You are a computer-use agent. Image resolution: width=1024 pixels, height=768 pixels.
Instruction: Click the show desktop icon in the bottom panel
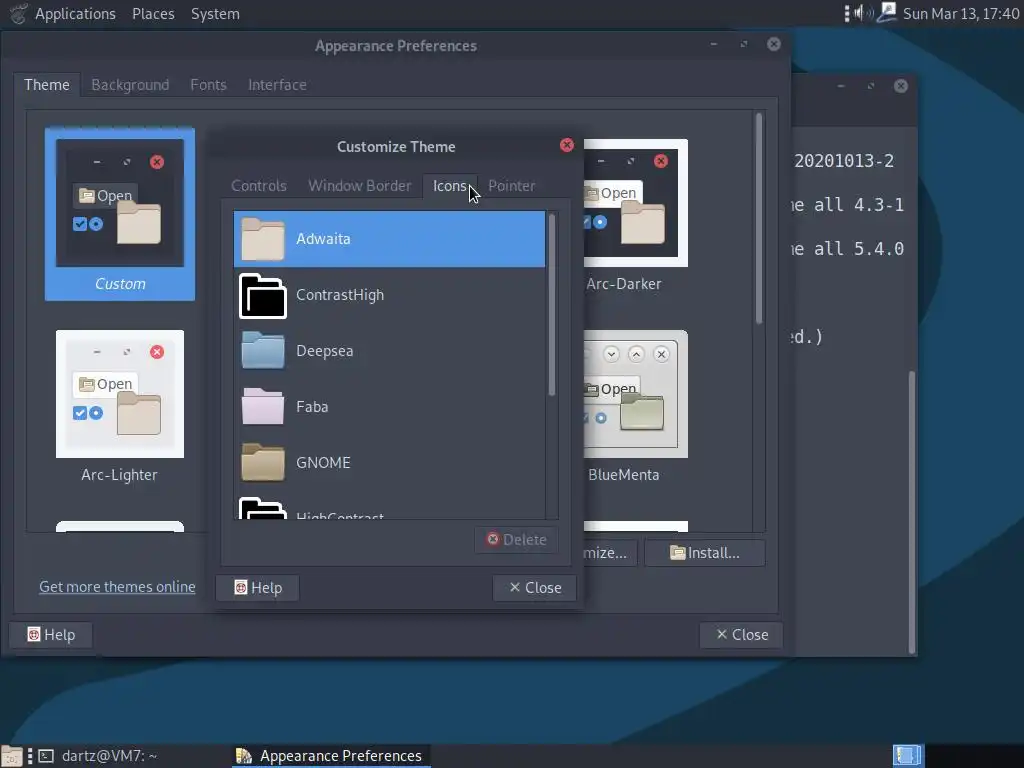click(11, 756)
